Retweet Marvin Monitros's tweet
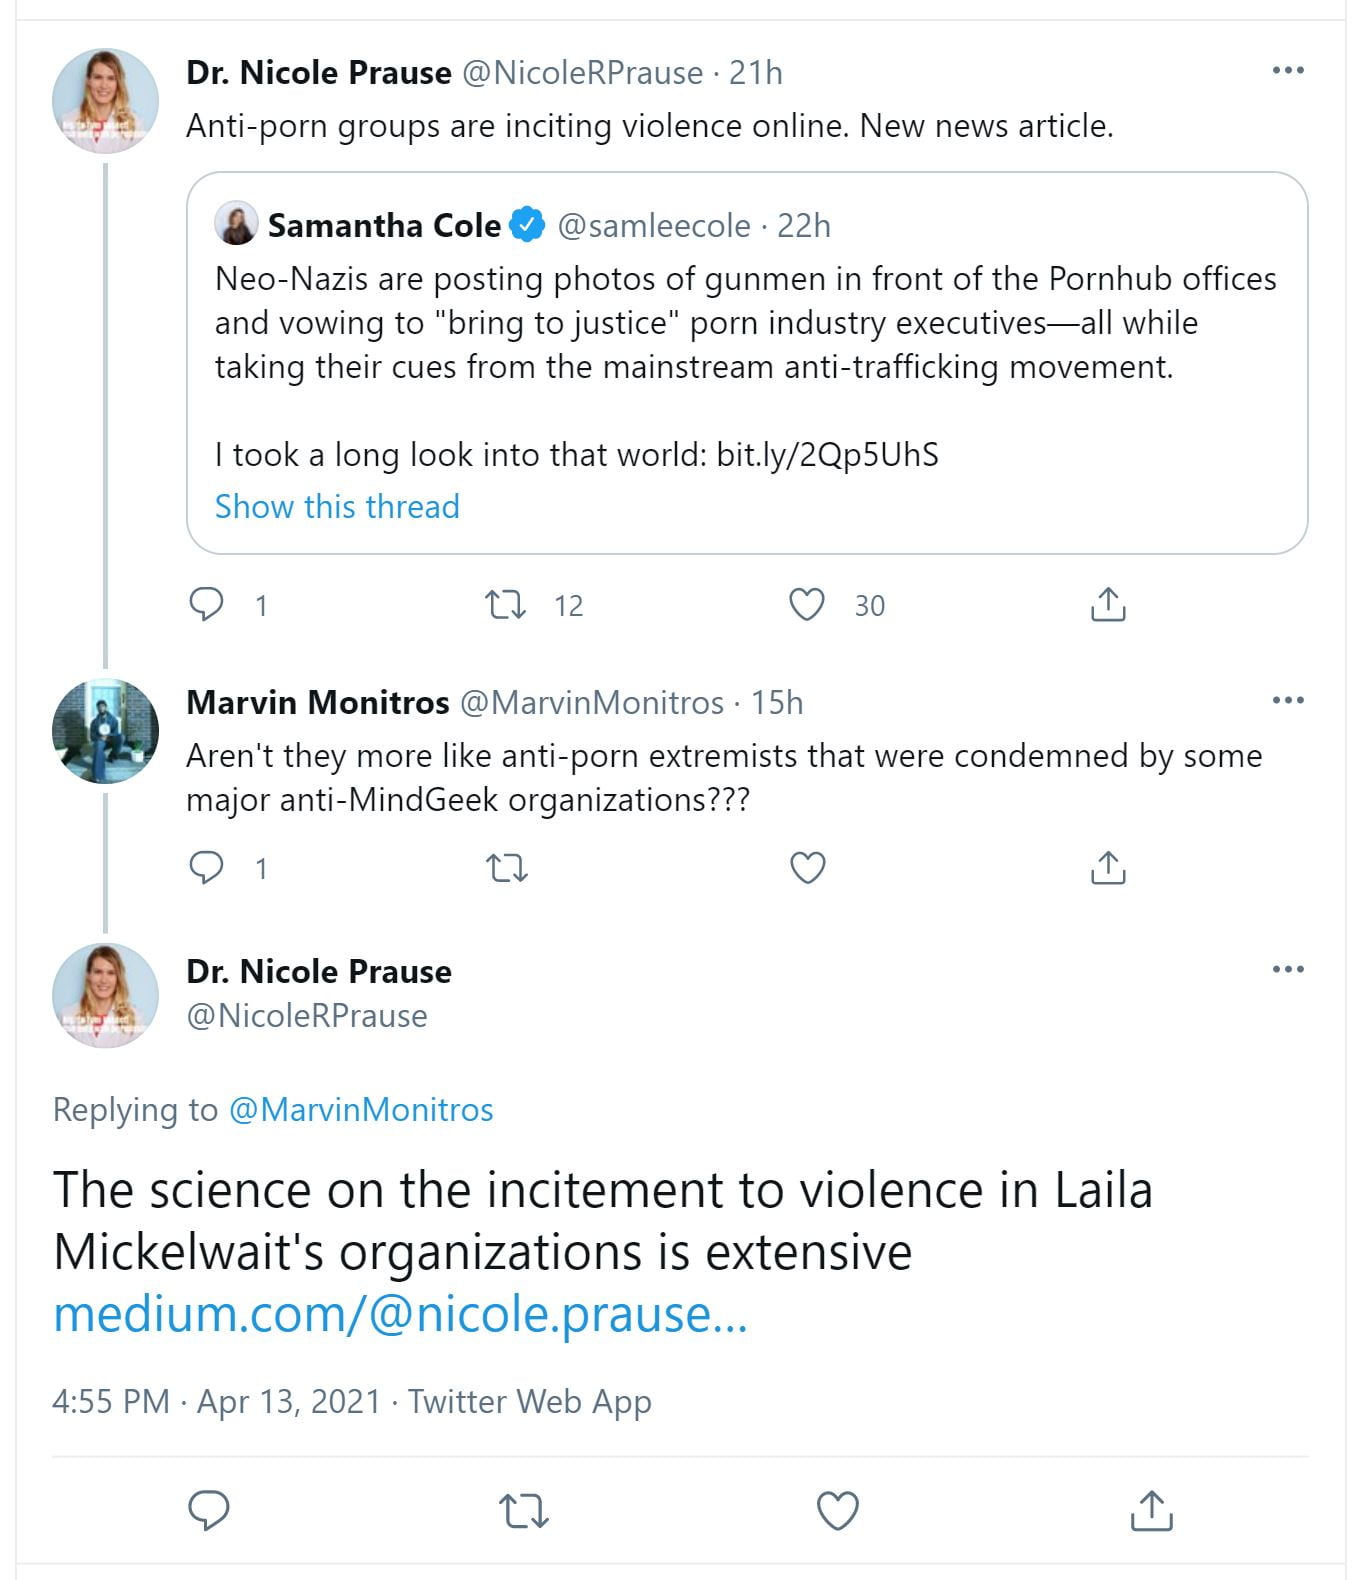The width and height of the screenshot is (1358, 1580). [x=506, y=868]
